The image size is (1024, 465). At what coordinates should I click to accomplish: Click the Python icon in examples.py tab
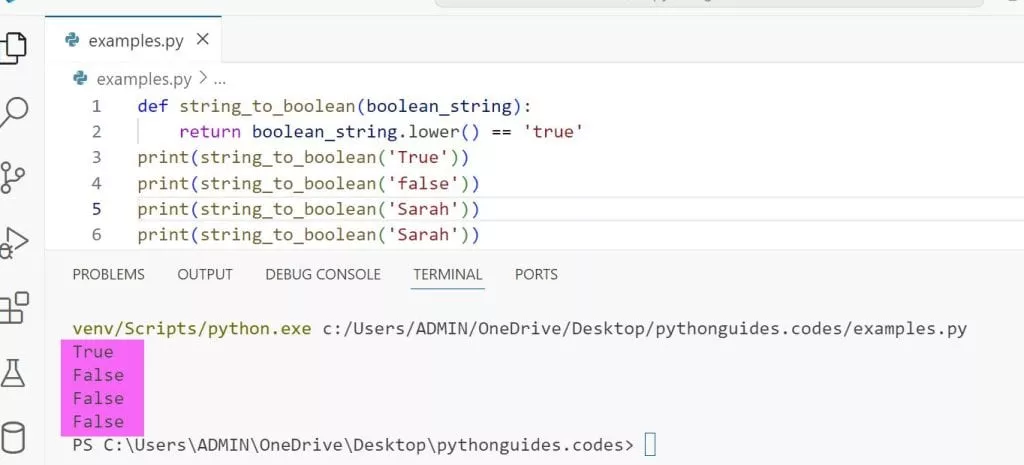[x=71, y=41]
